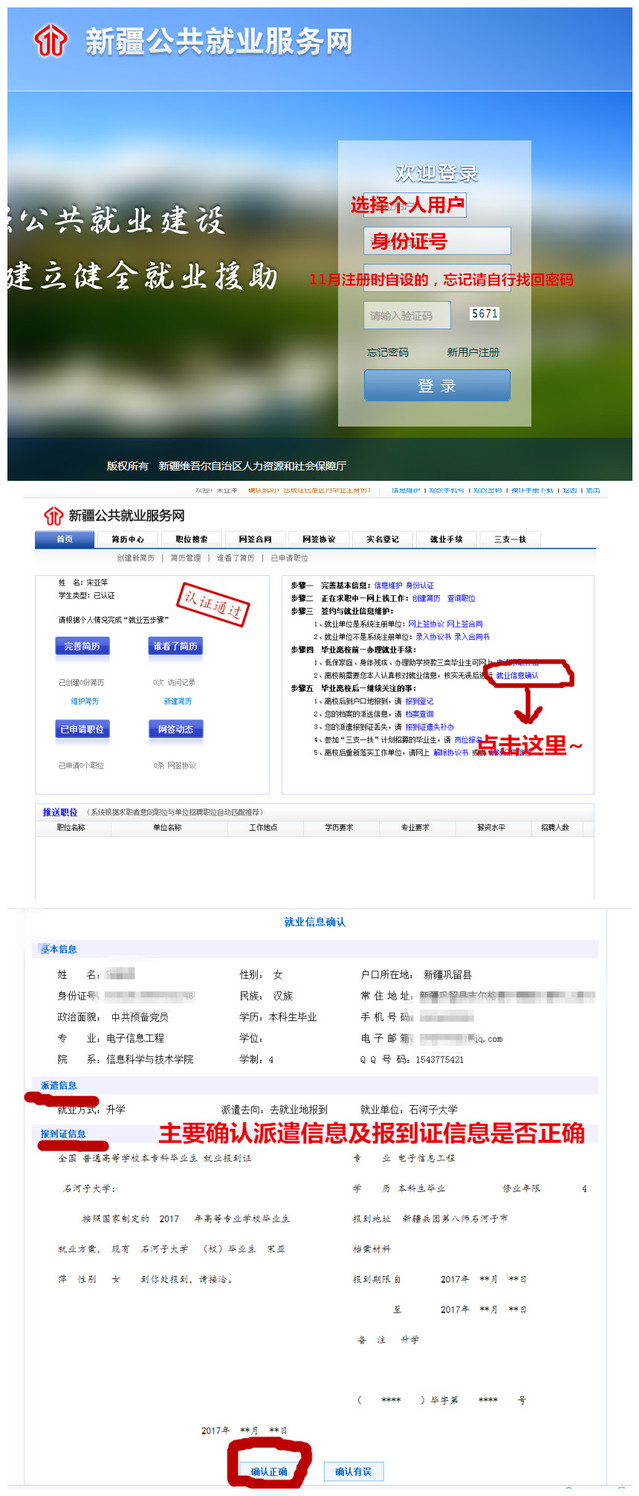
Task: Select 已申请职位 in the sub-menu
Action: [x=289, y=558]
